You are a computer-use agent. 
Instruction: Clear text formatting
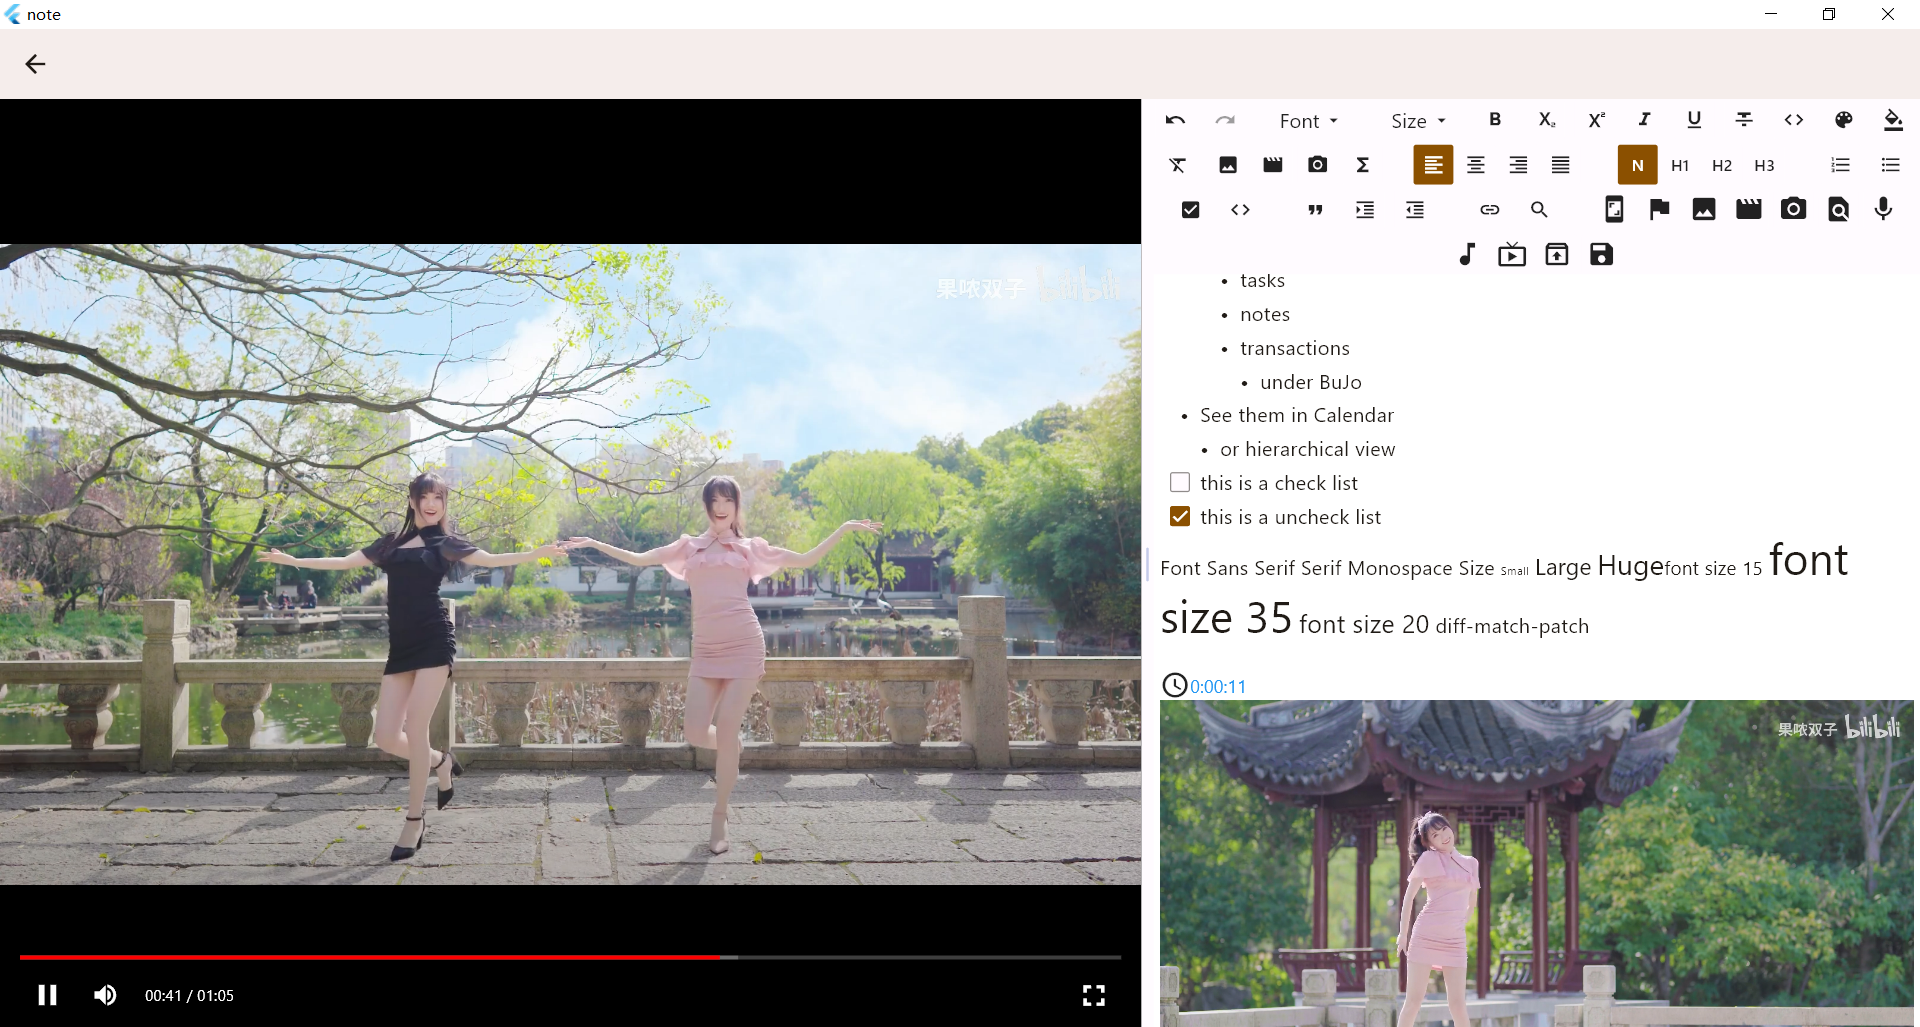click(1178, 165)
